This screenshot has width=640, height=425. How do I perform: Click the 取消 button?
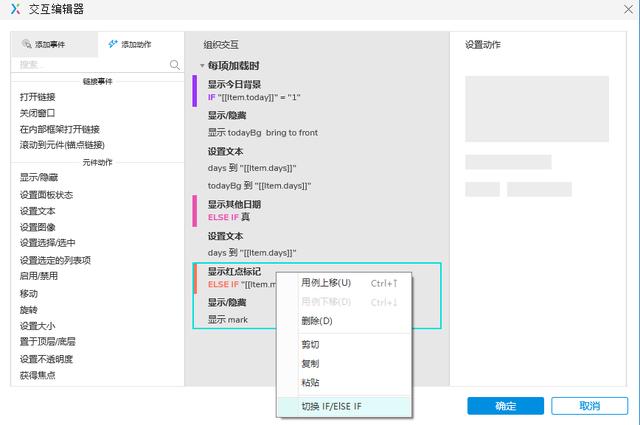[x=589, y=406]
